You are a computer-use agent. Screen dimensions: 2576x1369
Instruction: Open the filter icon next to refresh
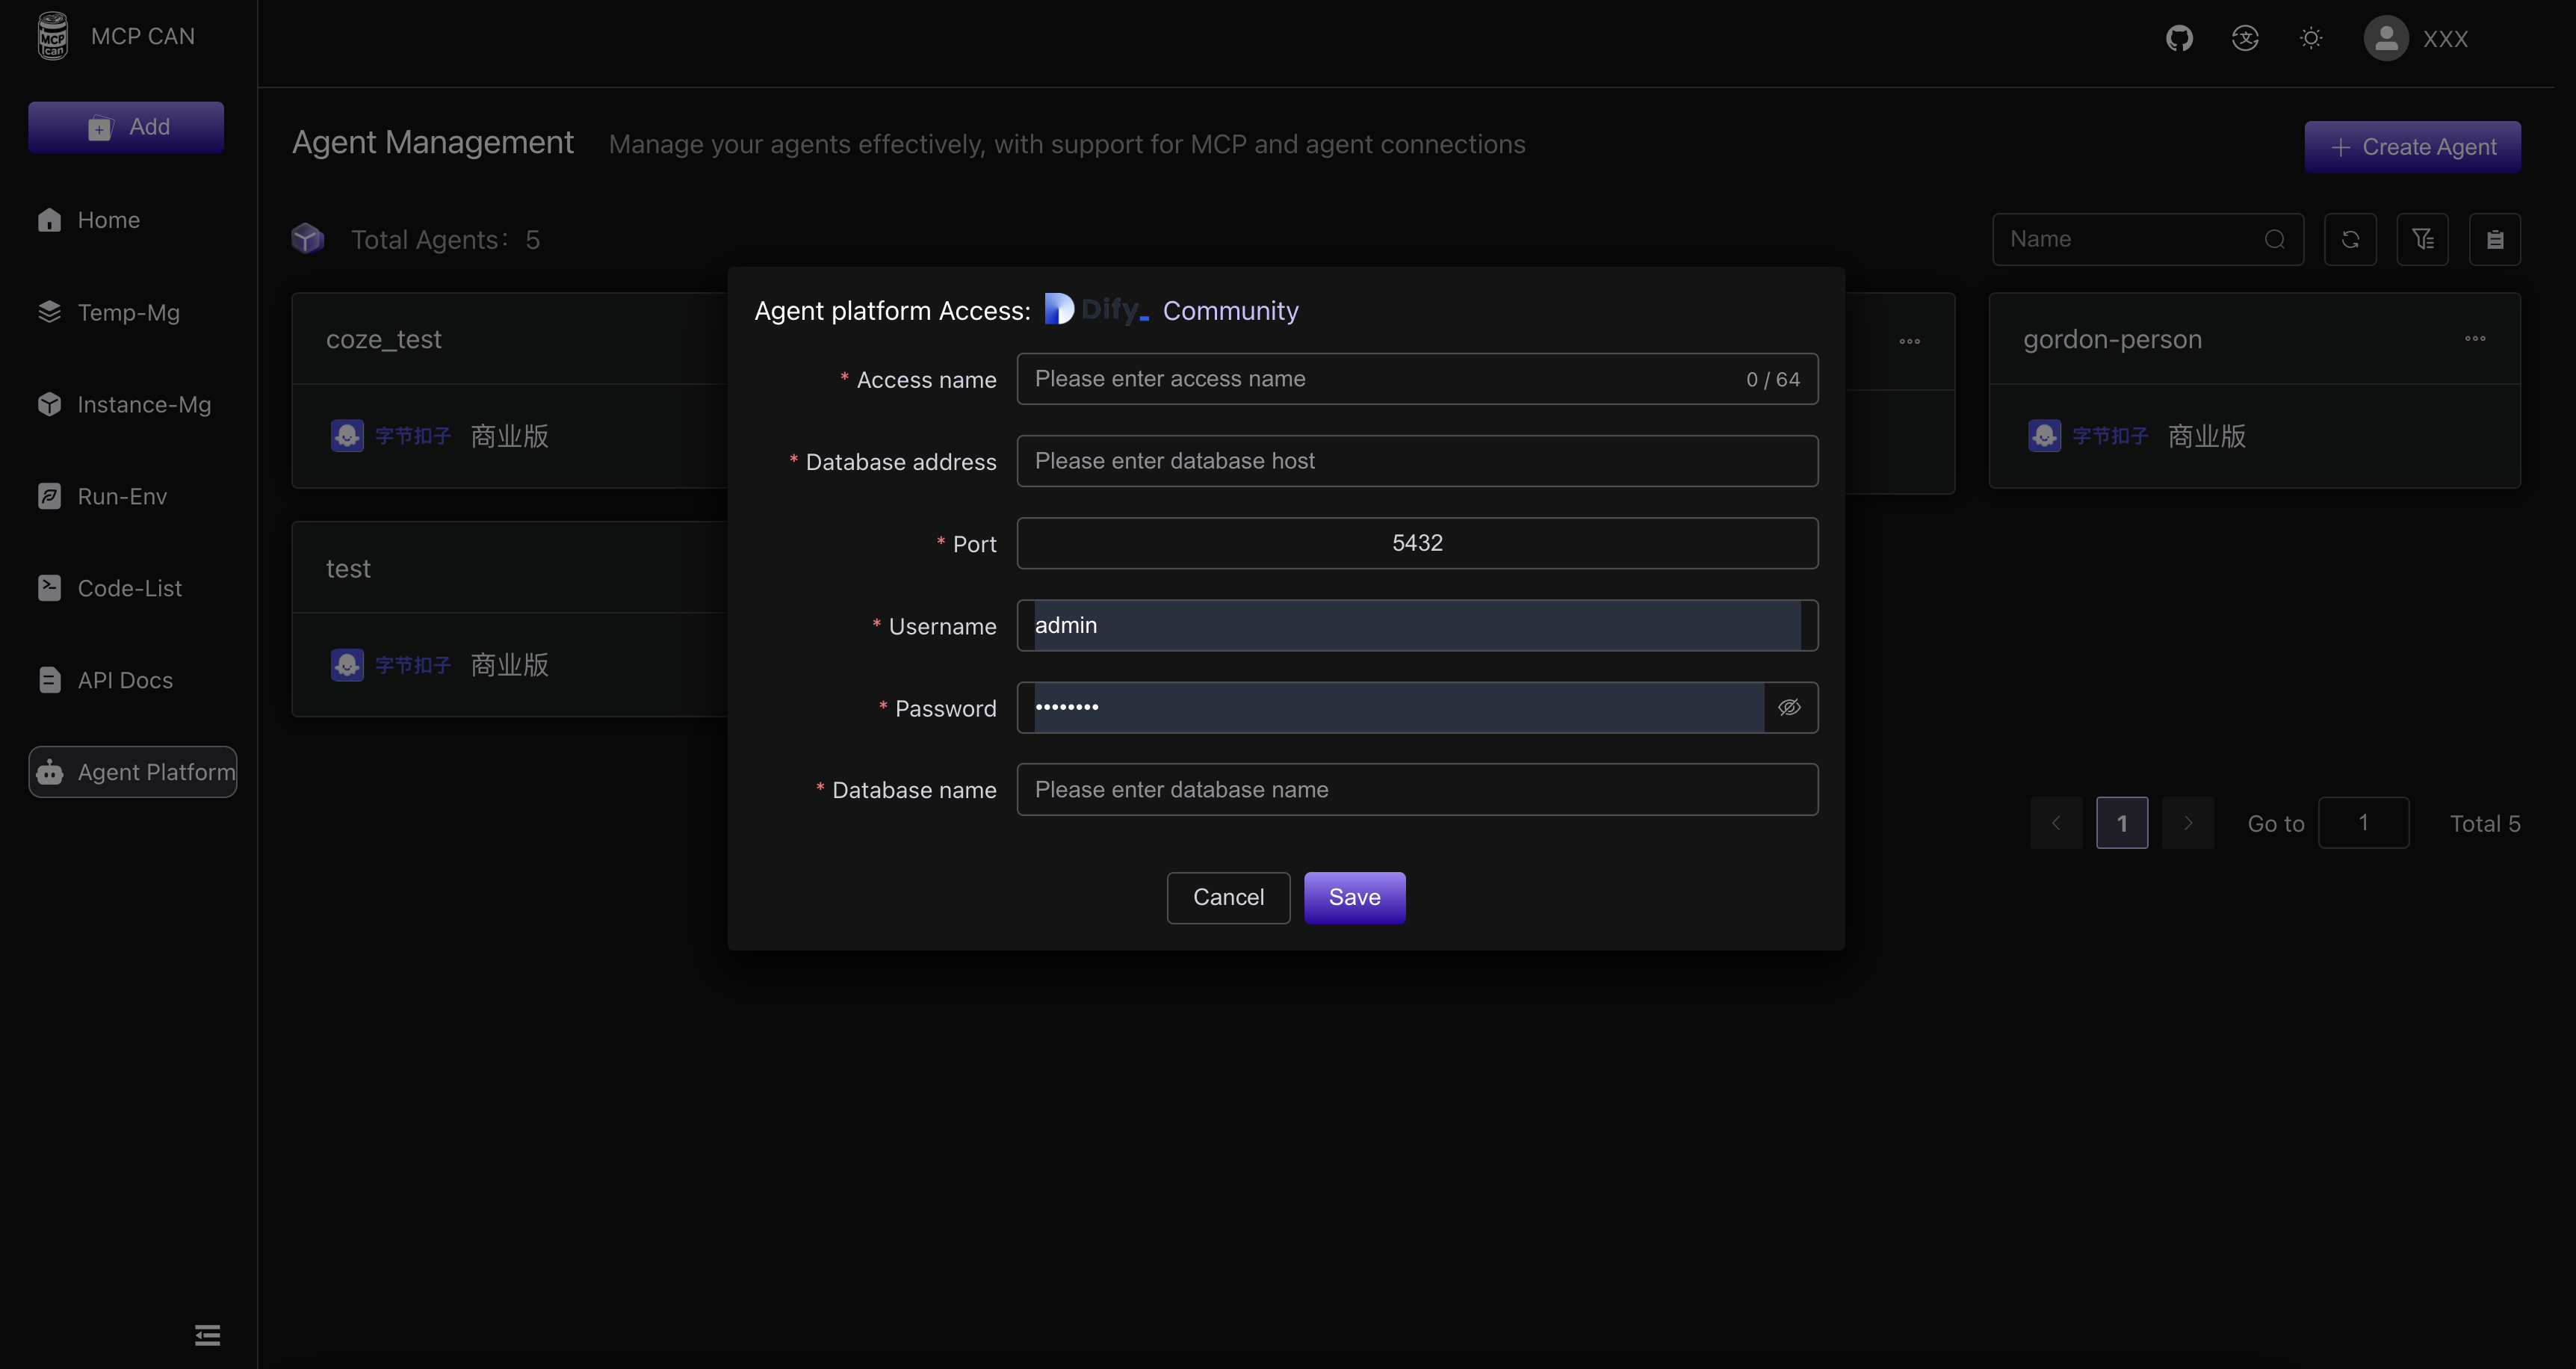[2422, 239]
